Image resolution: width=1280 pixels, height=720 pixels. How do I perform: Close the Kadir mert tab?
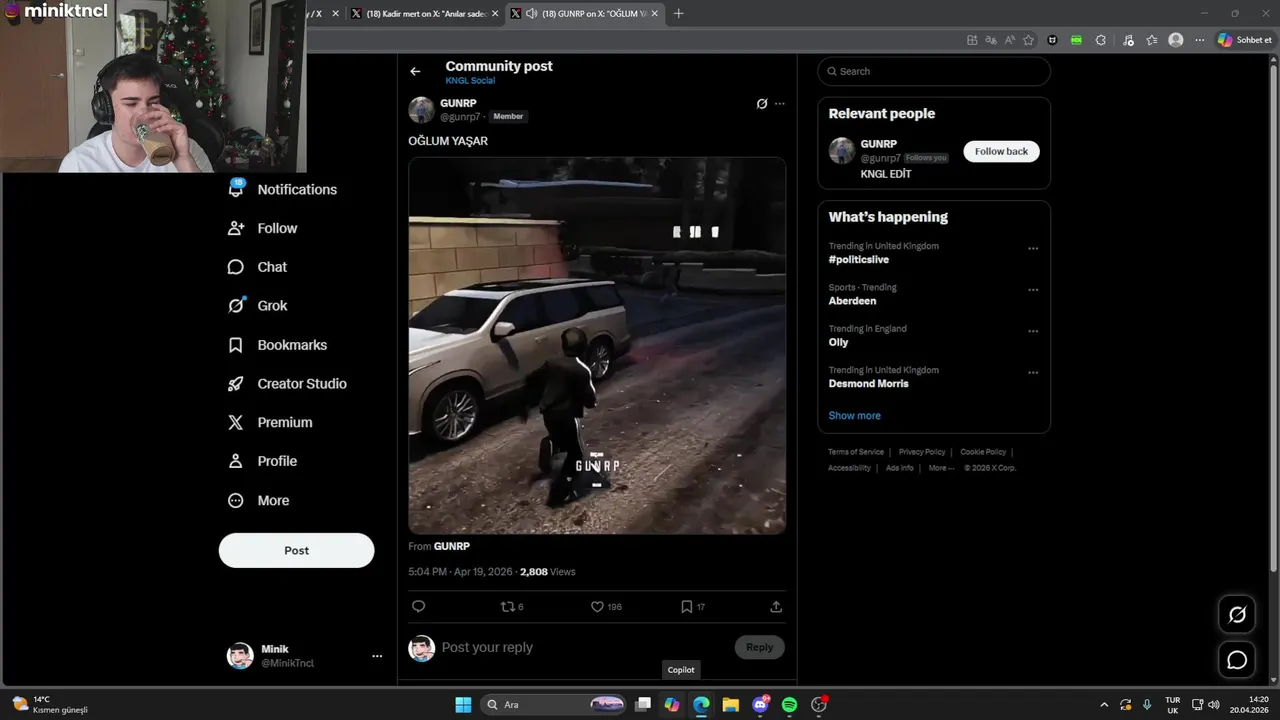(x=495, y=14)
